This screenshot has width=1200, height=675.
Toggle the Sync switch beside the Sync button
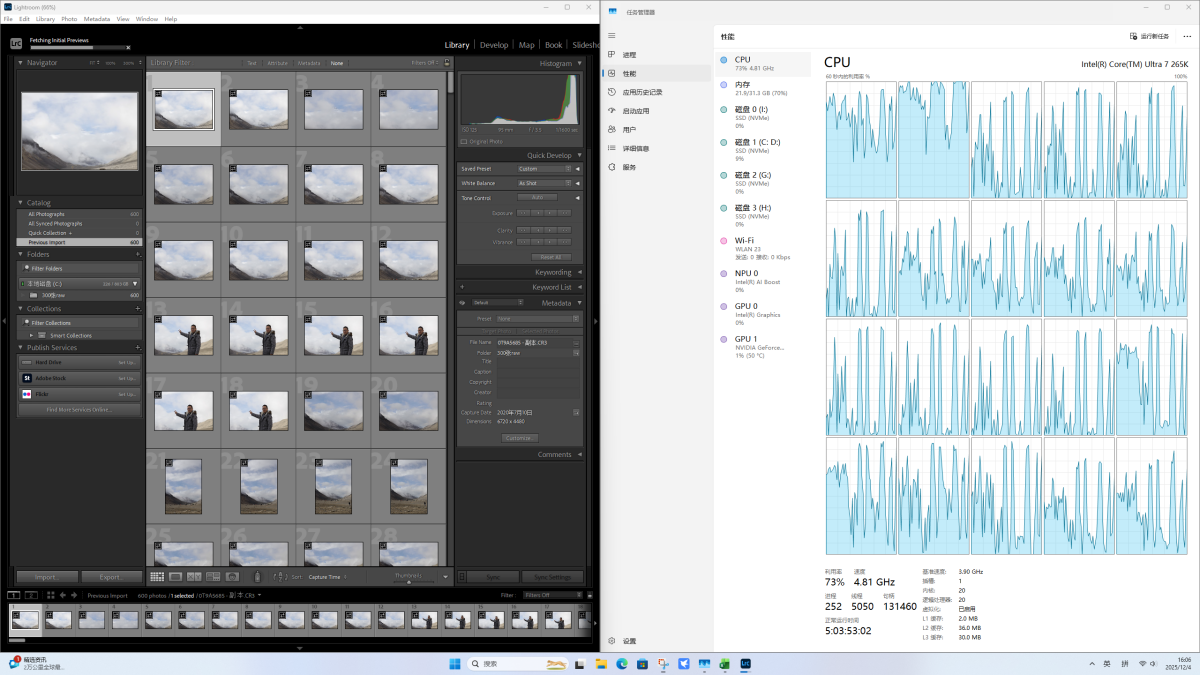[x=461, y=577]
